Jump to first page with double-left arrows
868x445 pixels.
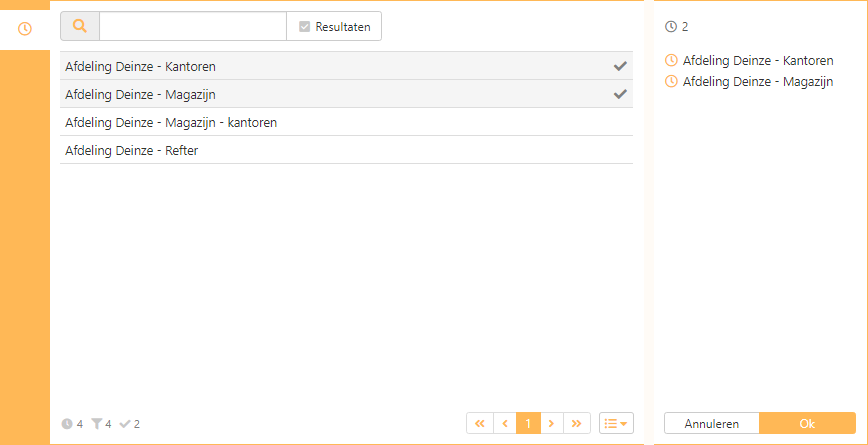479,423
